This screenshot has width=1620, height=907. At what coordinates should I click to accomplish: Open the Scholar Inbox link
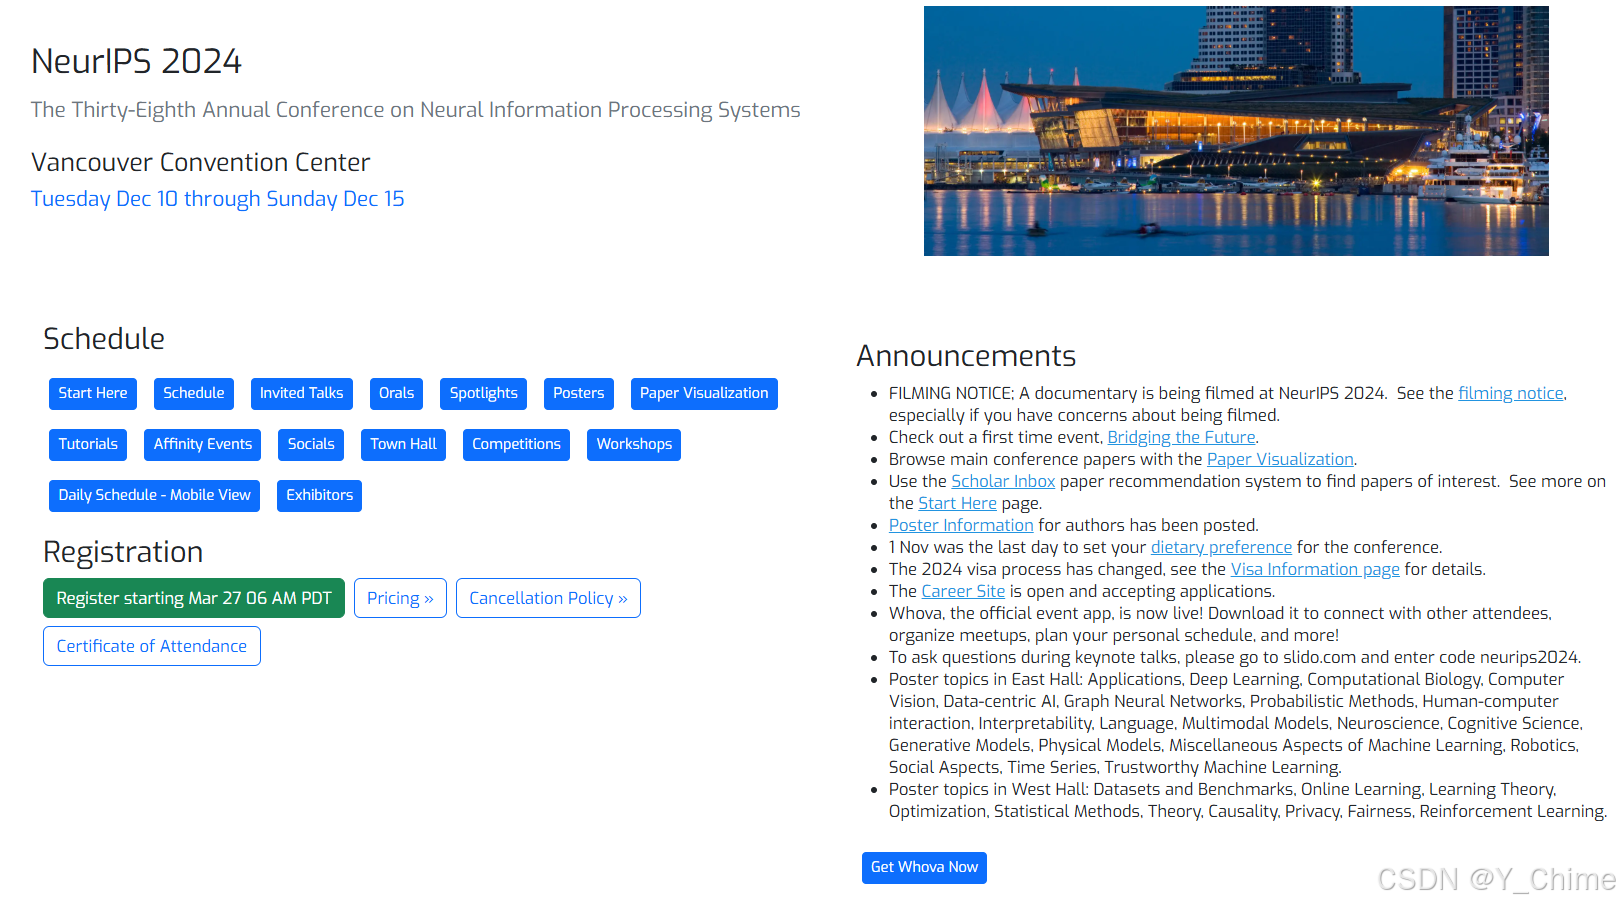coord(1003,481)
